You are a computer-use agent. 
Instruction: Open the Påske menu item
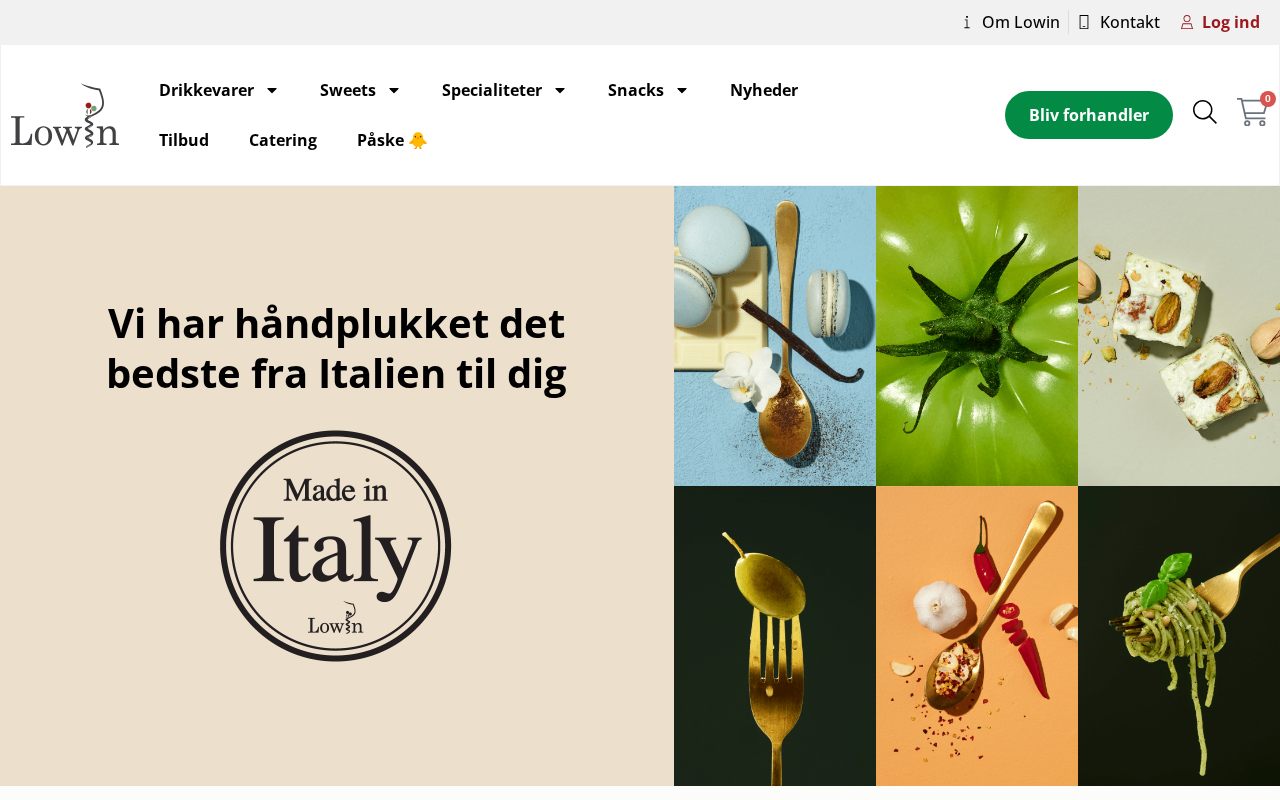pyautogui.click(x=392, y=140)
